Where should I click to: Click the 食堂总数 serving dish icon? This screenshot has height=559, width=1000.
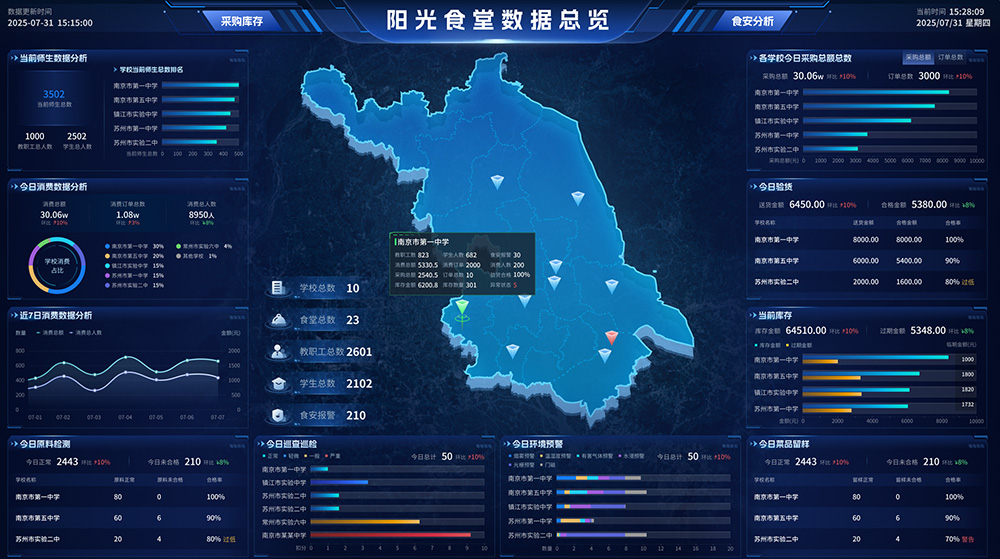278,320
